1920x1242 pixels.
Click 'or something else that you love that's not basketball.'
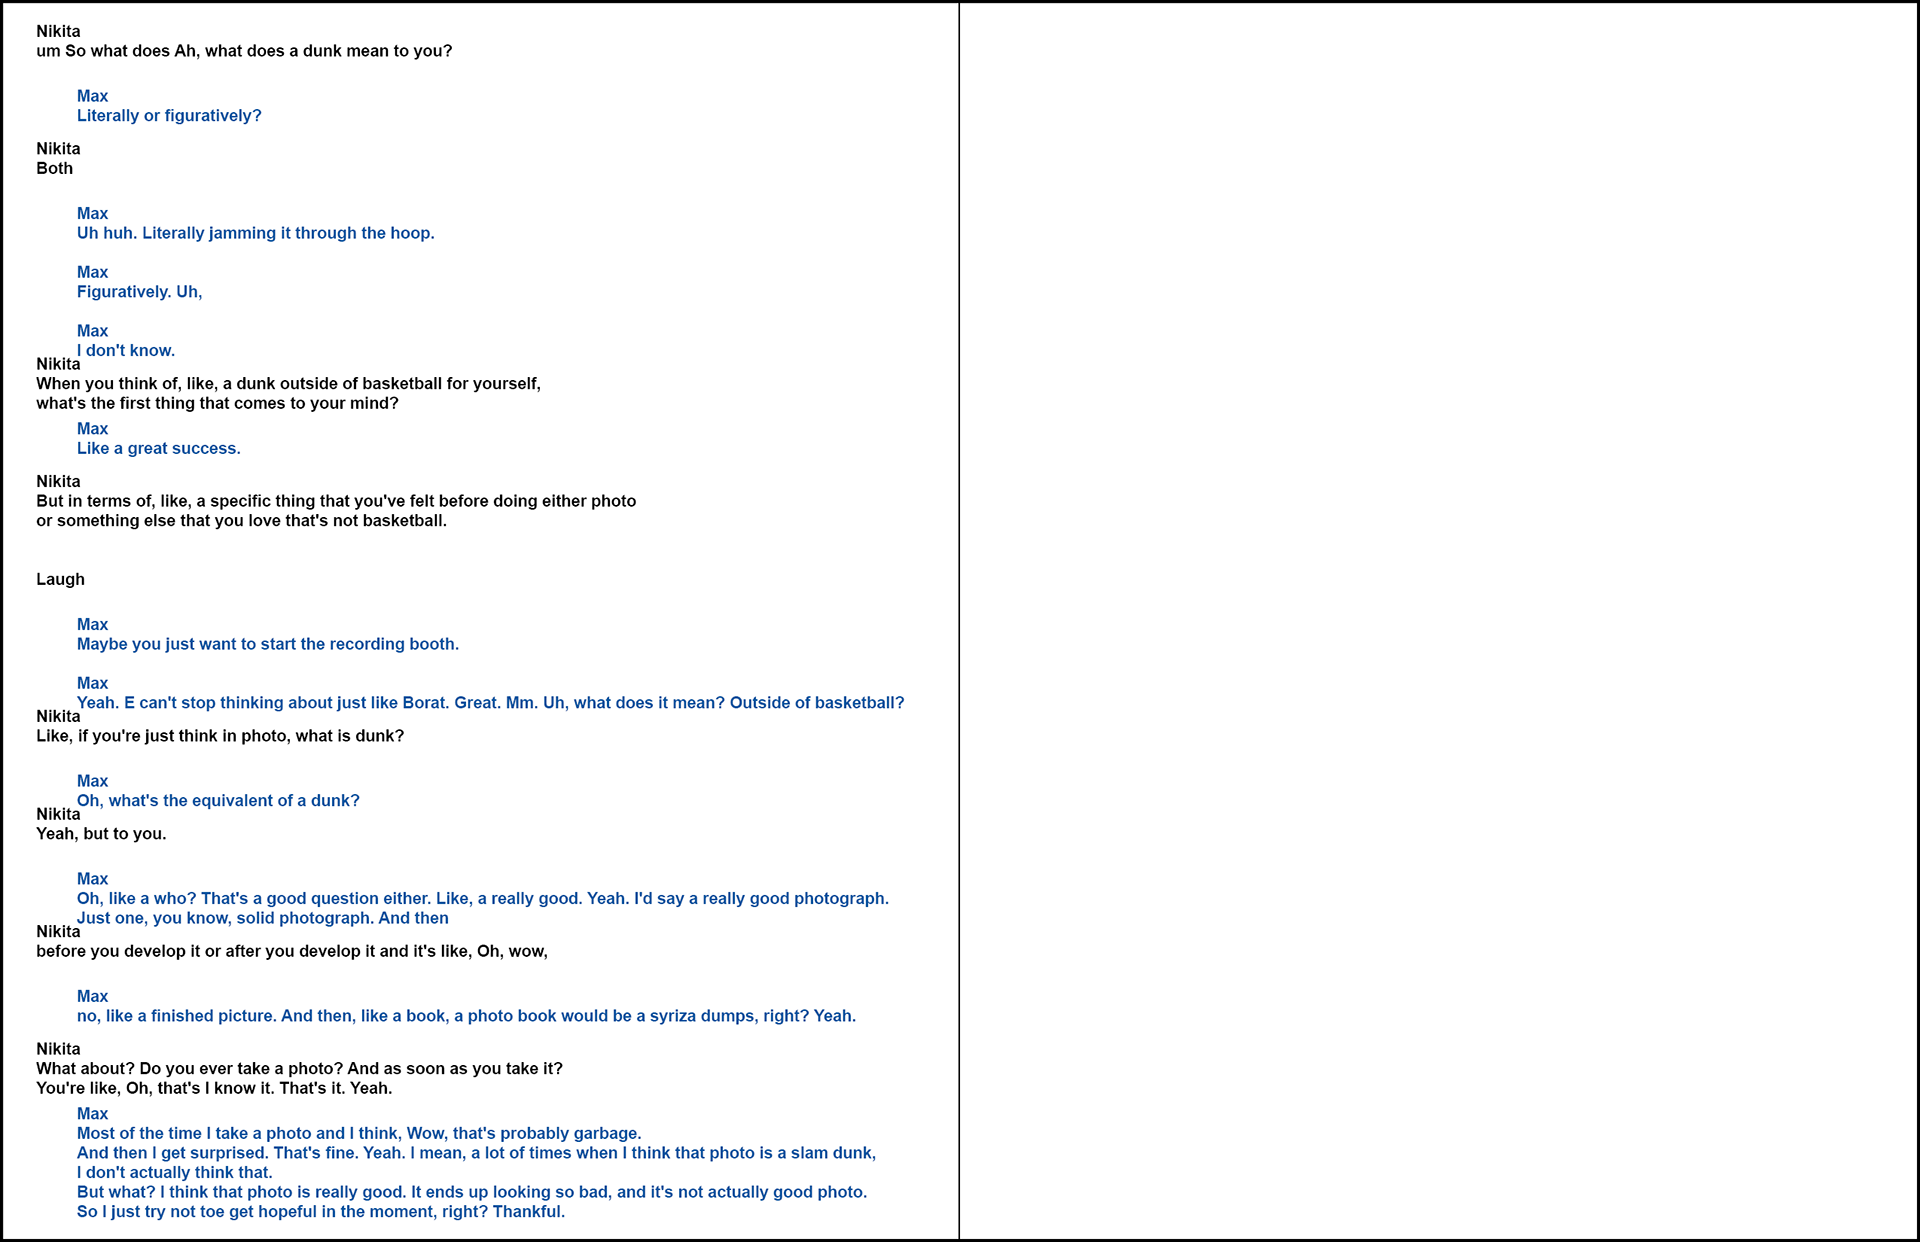(x=241, y=521)
